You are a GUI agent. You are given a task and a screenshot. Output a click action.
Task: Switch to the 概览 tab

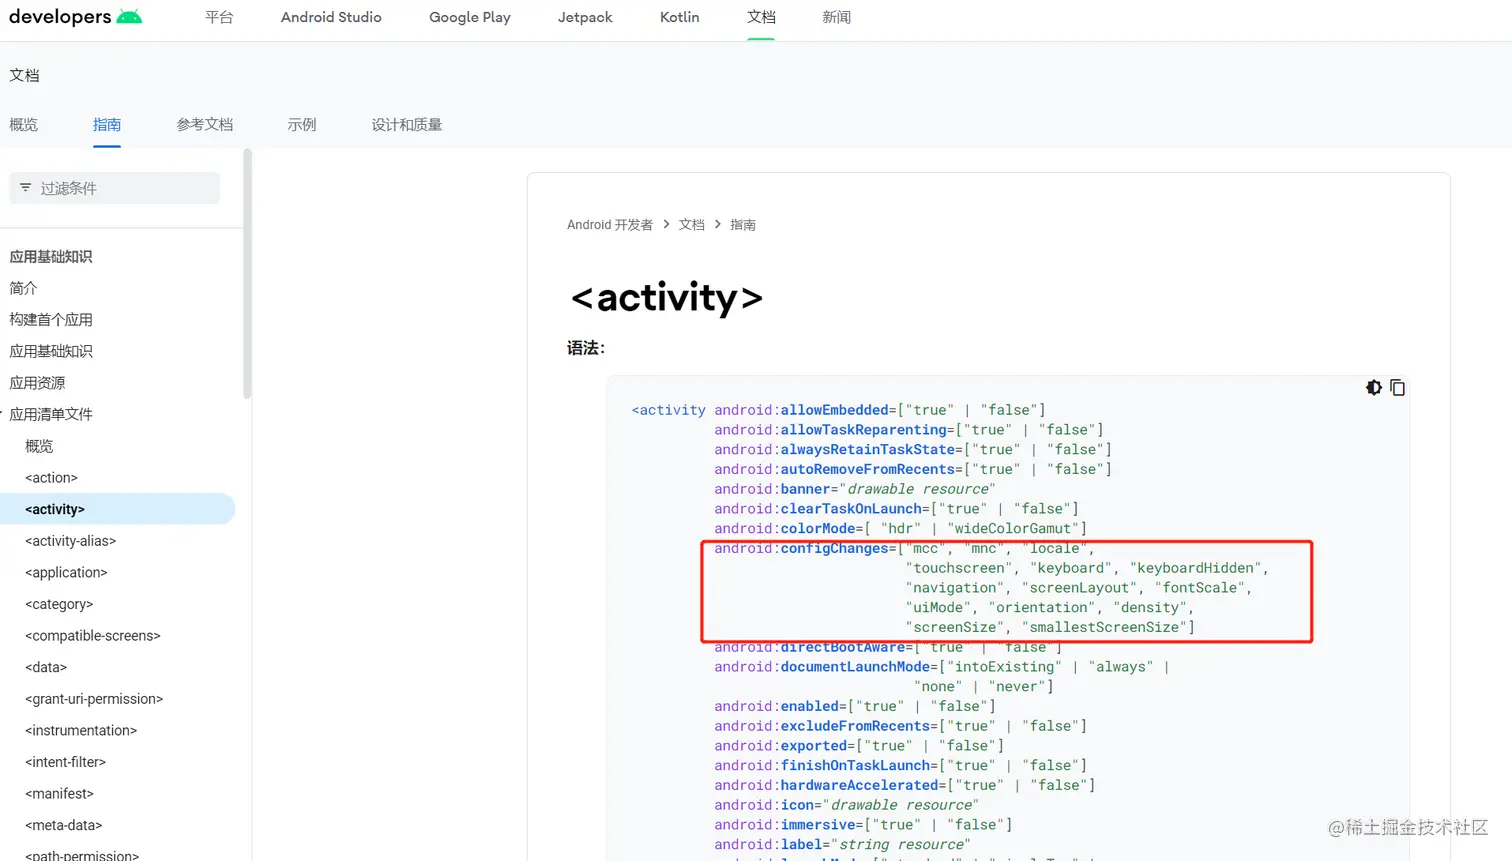click(x=24, y=125)
